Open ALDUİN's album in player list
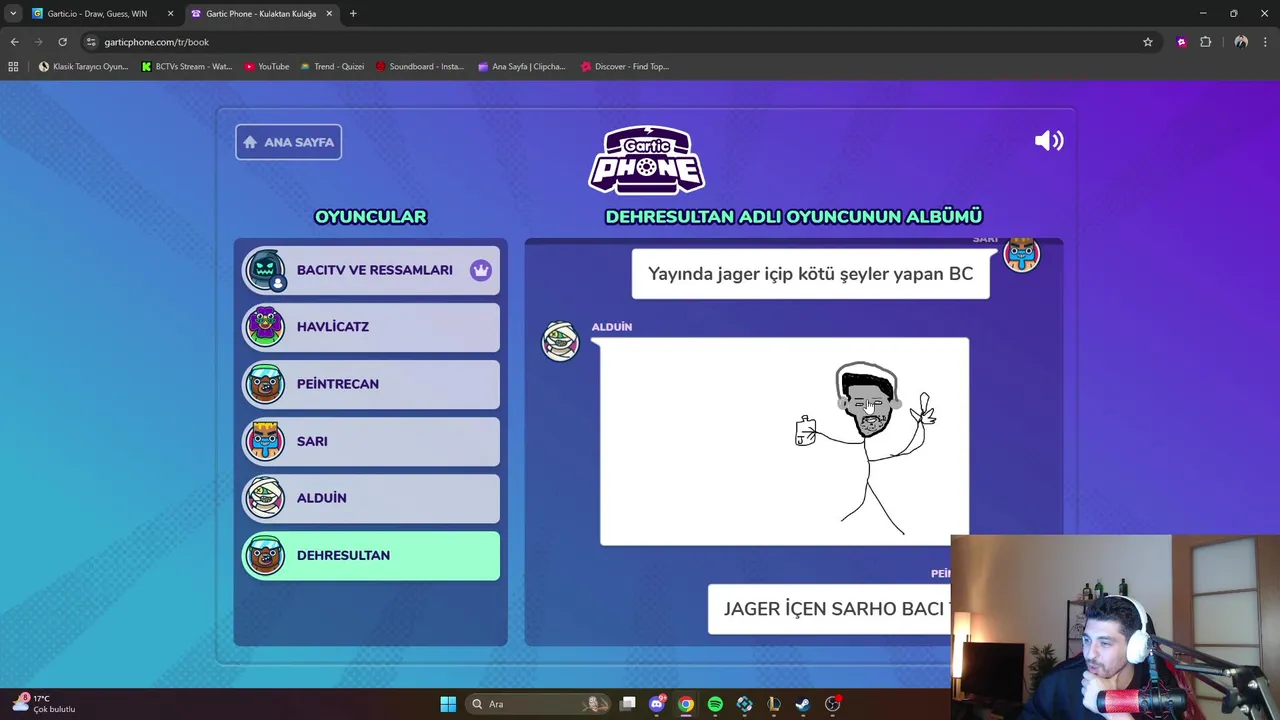The height and width of the screenshot is (720, 1280). 371,498
